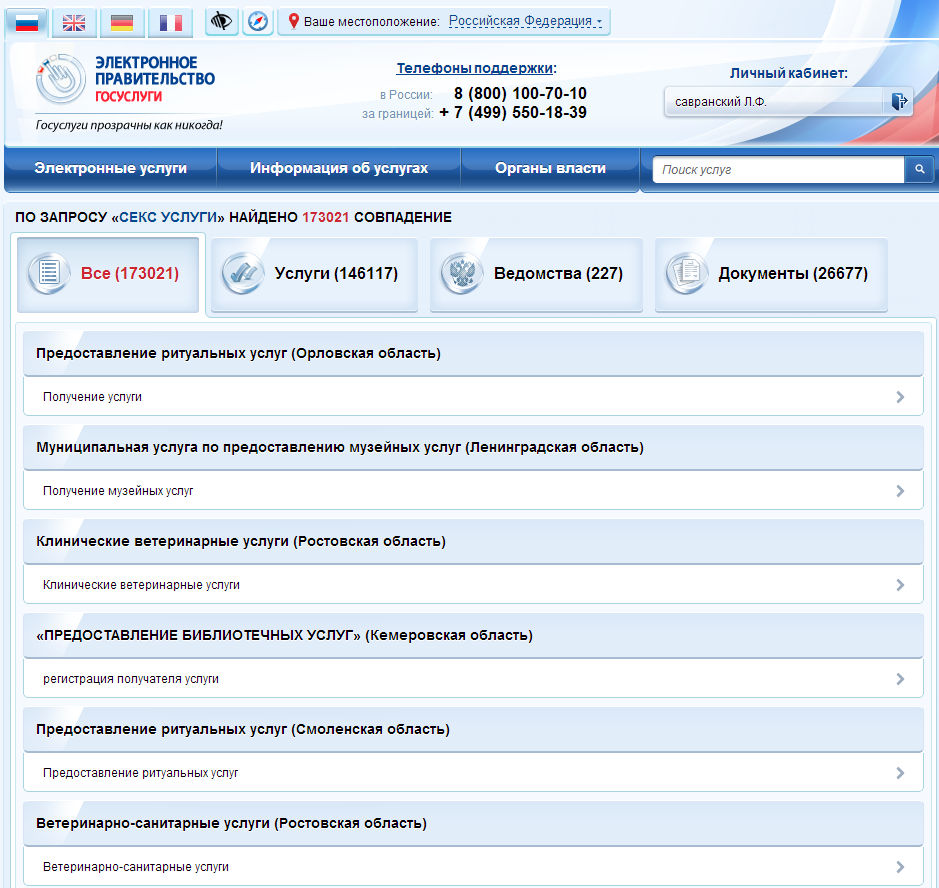The width and height of the screenshot is (939, 888).
Task: Open the Телефоны поддержки link
Action: pos(476,68)
